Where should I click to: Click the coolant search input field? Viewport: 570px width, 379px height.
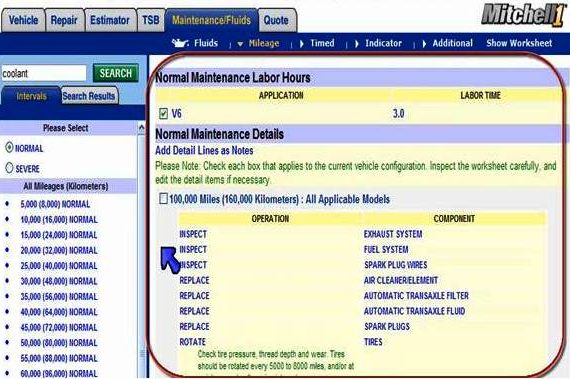tap(44, 73)
